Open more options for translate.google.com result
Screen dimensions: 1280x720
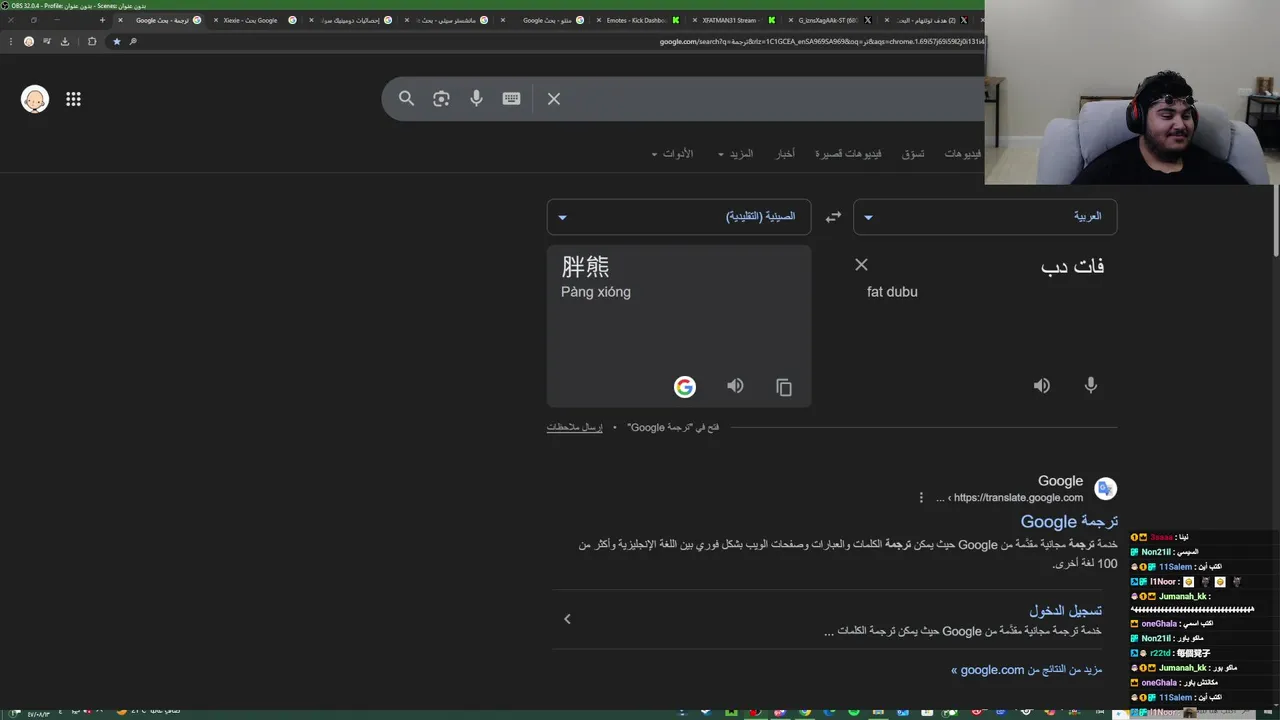coord(921,497)
